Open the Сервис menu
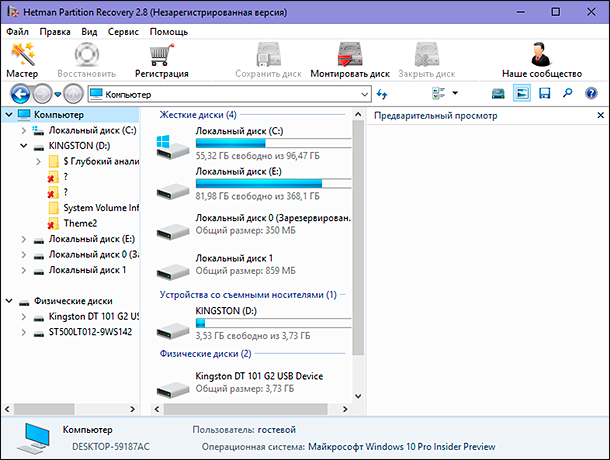 point(123,32)
